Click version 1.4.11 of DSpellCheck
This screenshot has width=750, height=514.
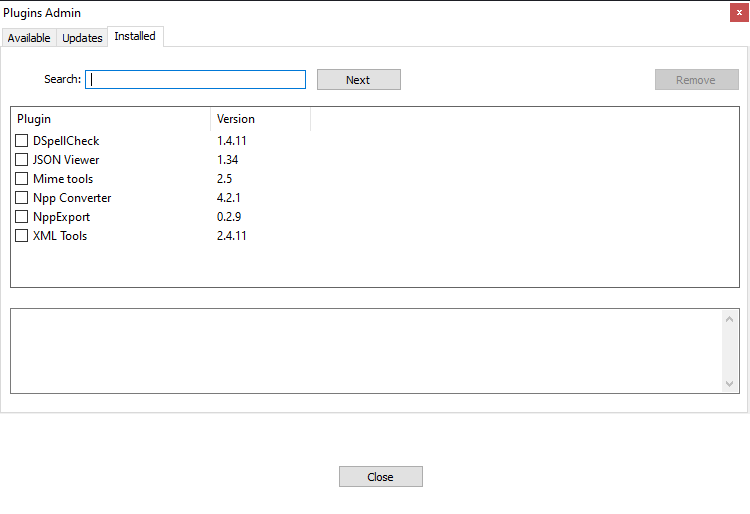pos(232,141)
